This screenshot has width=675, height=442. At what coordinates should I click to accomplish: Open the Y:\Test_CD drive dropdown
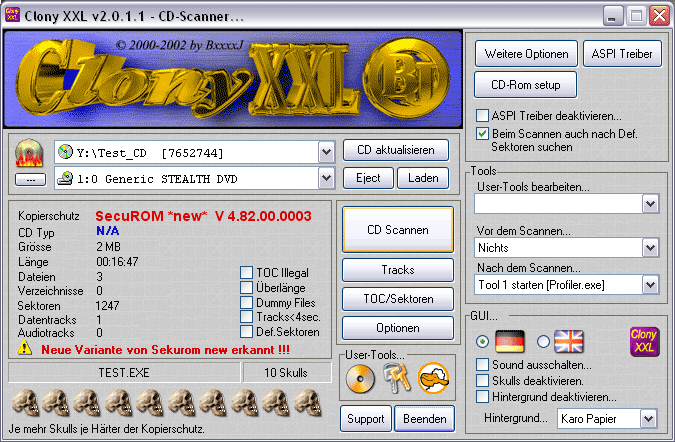pyautogui.click(x=326, y=152)
